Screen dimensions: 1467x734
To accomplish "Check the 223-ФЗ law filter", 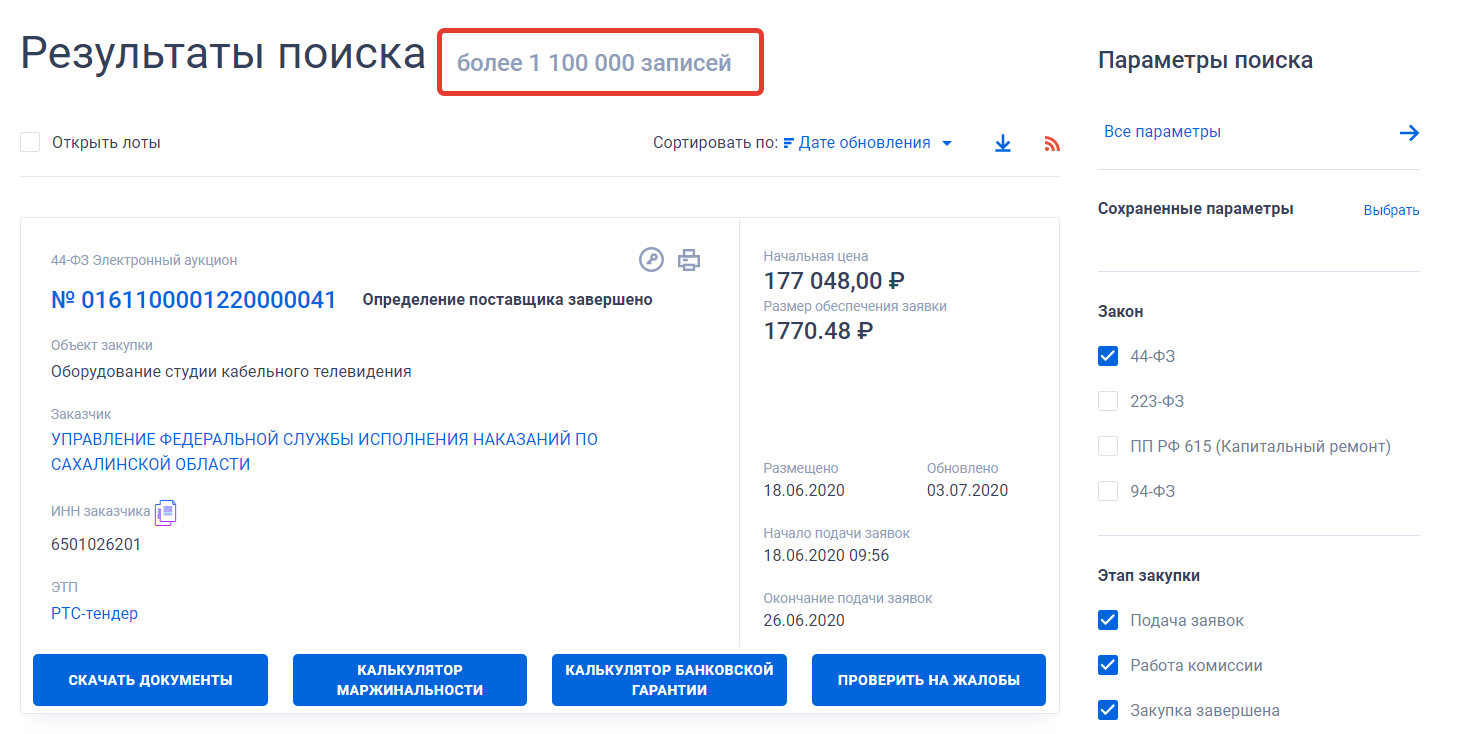I will tap(1108, 401).
